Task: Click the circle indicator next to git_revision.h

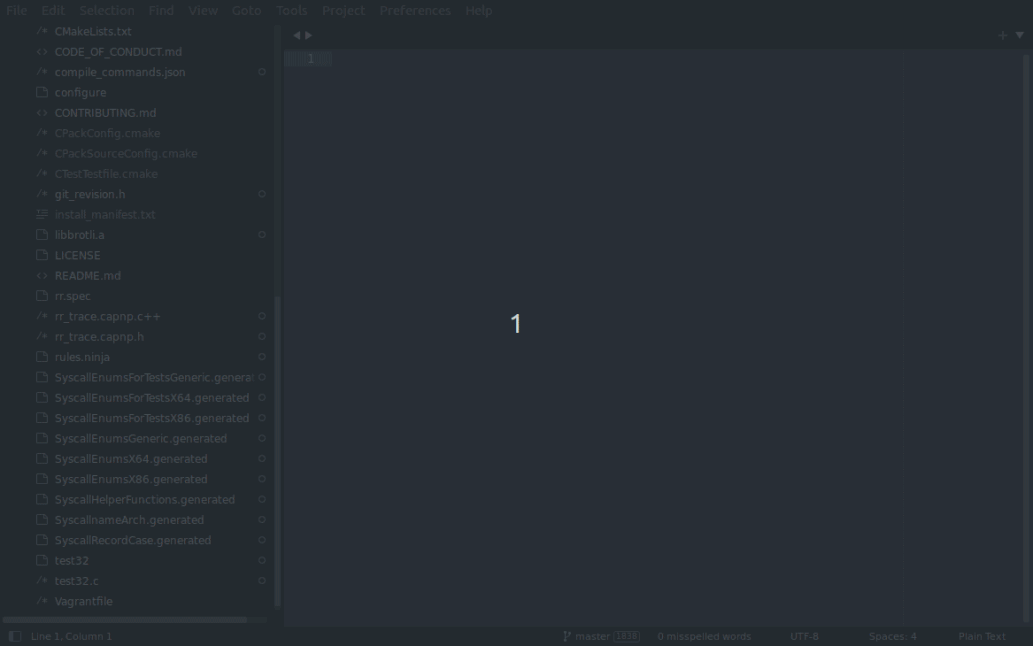Action: [261, 194]
